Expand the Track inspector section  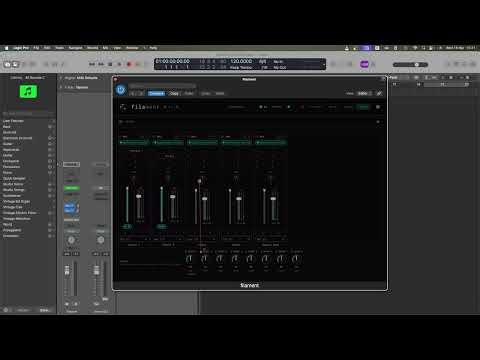(x=61, y=87)
